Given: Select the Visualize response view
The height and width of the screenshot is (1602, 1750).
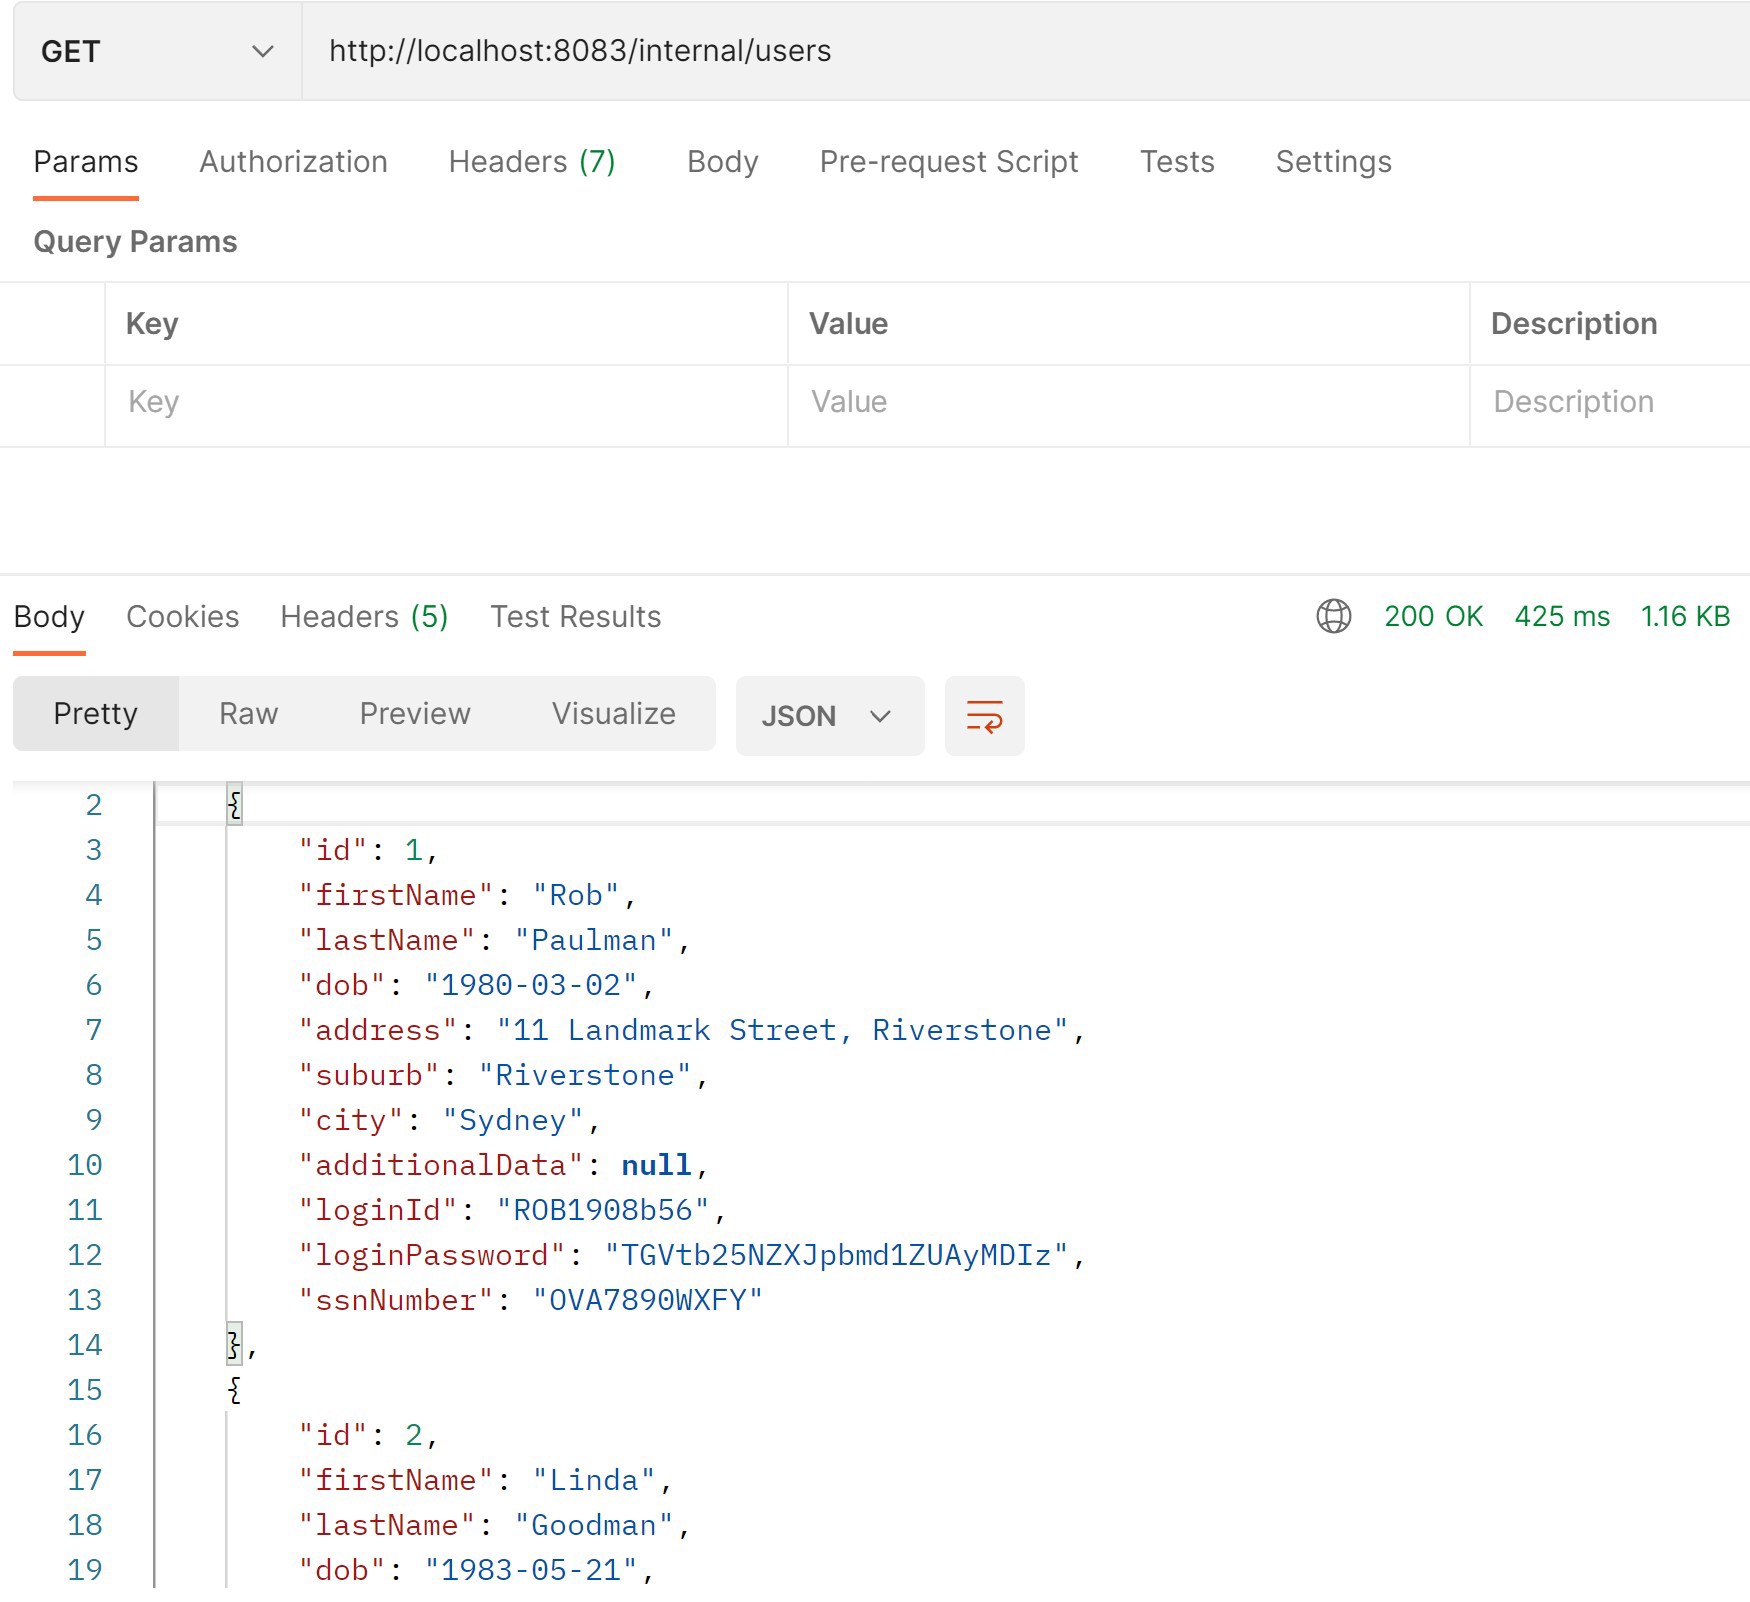Looking at the screenshot, I should (x=614, y=714).
